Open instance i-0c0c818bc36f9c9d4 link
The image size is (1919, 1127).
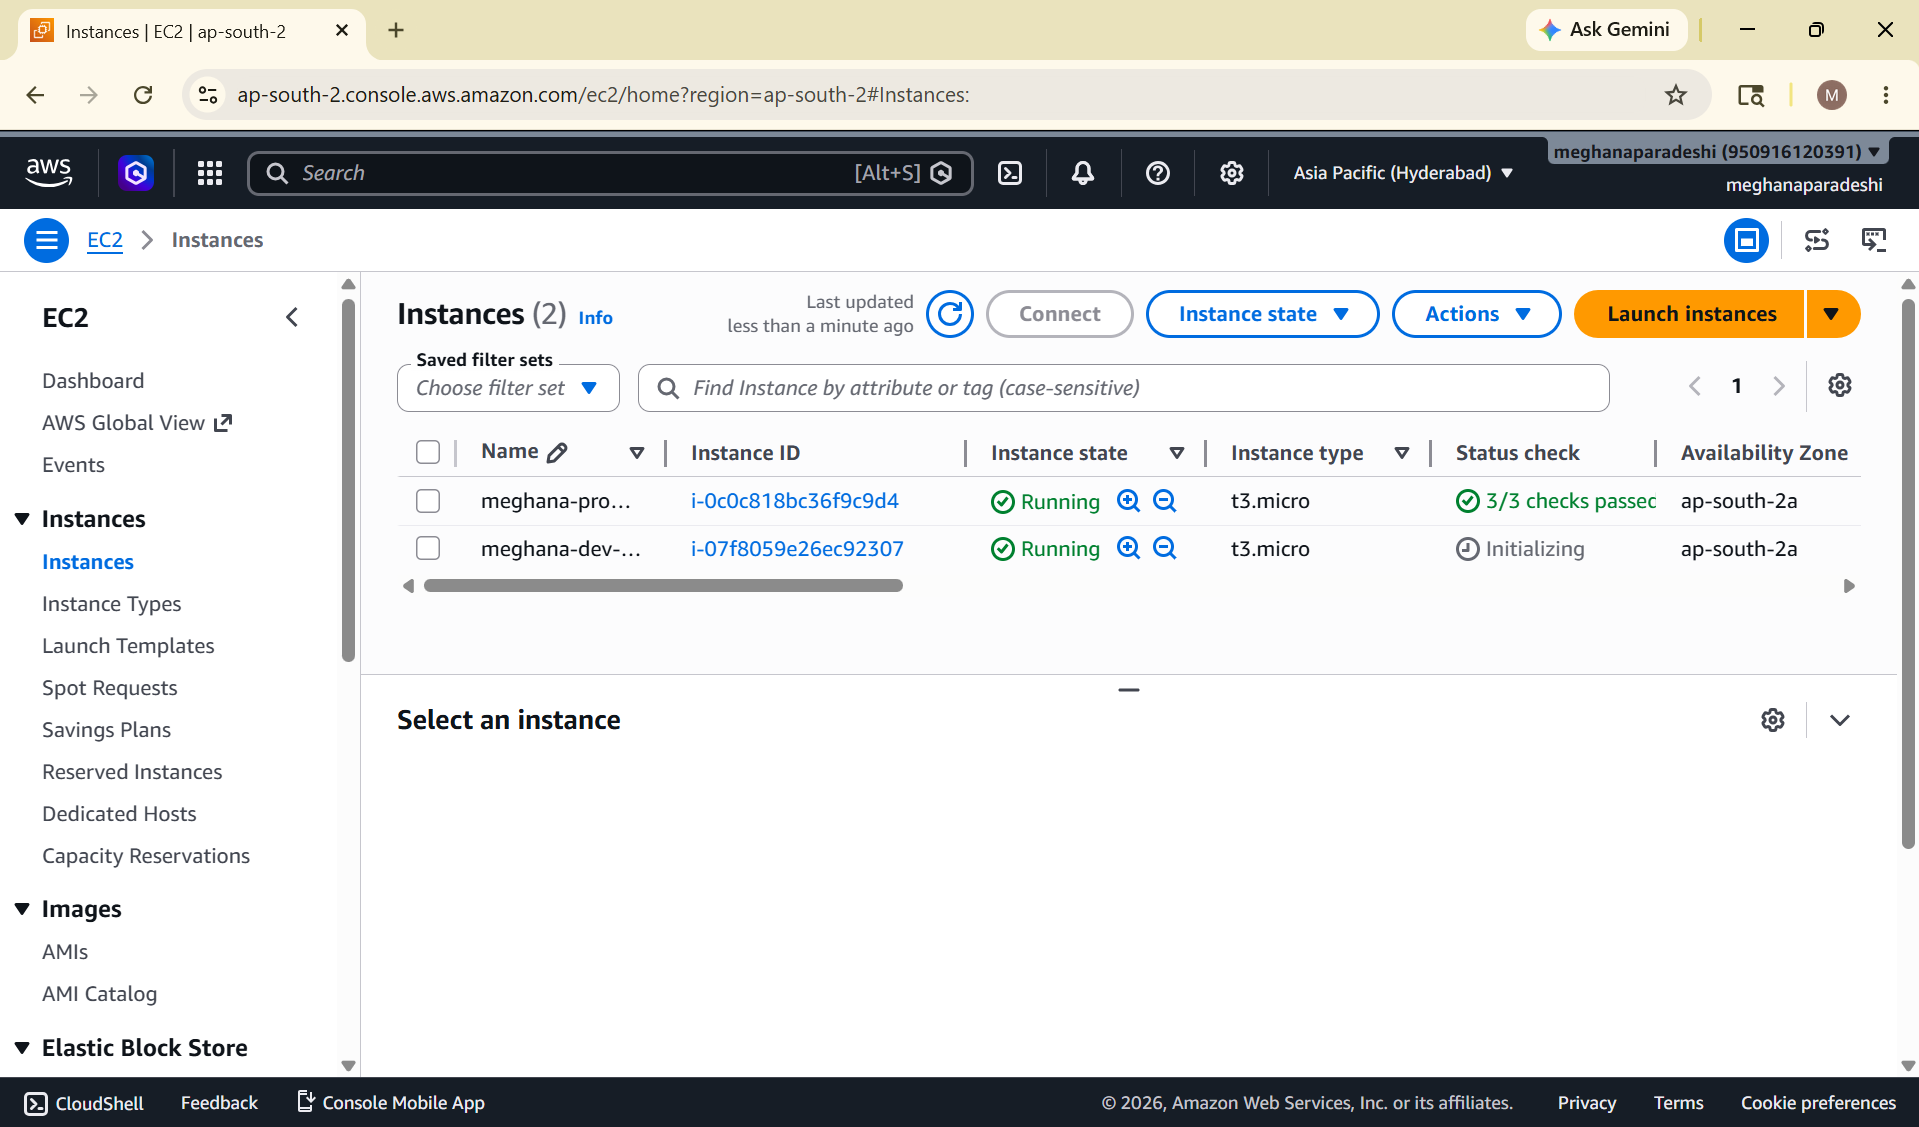(x=795, y=501)
